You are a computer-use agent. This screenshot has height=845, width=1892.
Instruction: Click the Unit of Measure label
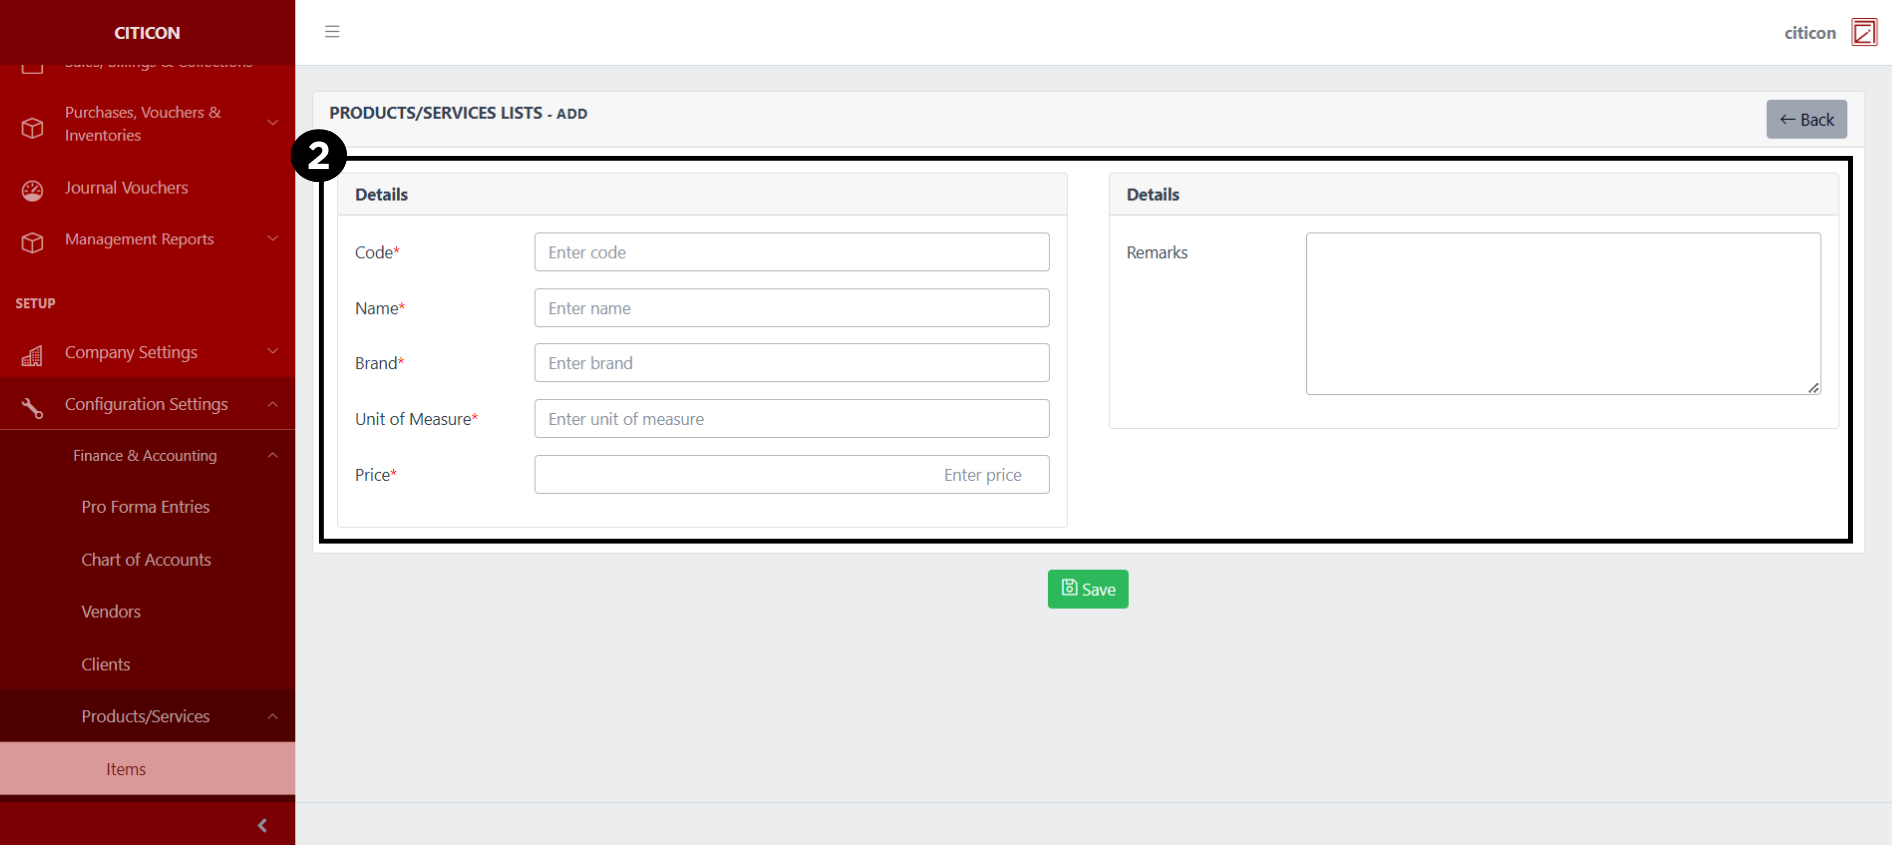tap(416, 419)
